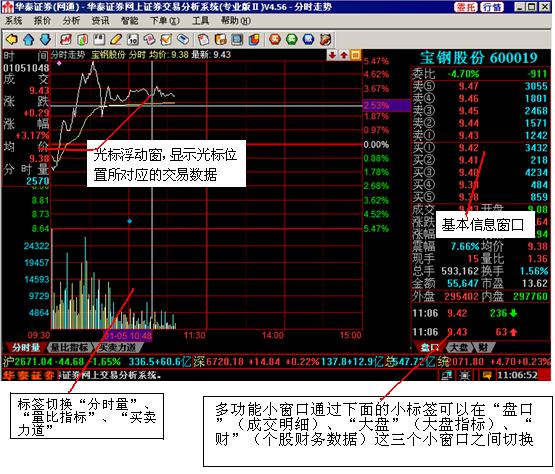Click the 委托 button in title bar
555x474 pixels.
pyautogui.click(x=466, y=7)
